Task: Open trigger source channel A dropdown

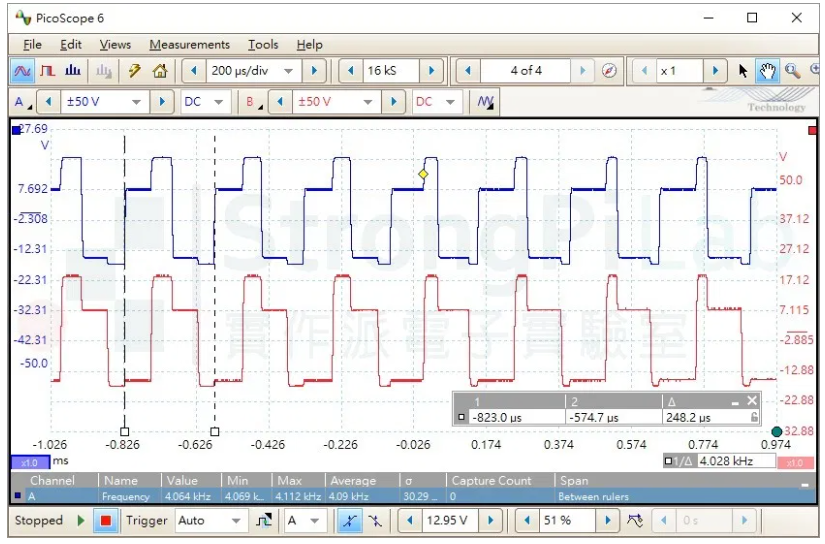Action: click(x=315, y=521)
